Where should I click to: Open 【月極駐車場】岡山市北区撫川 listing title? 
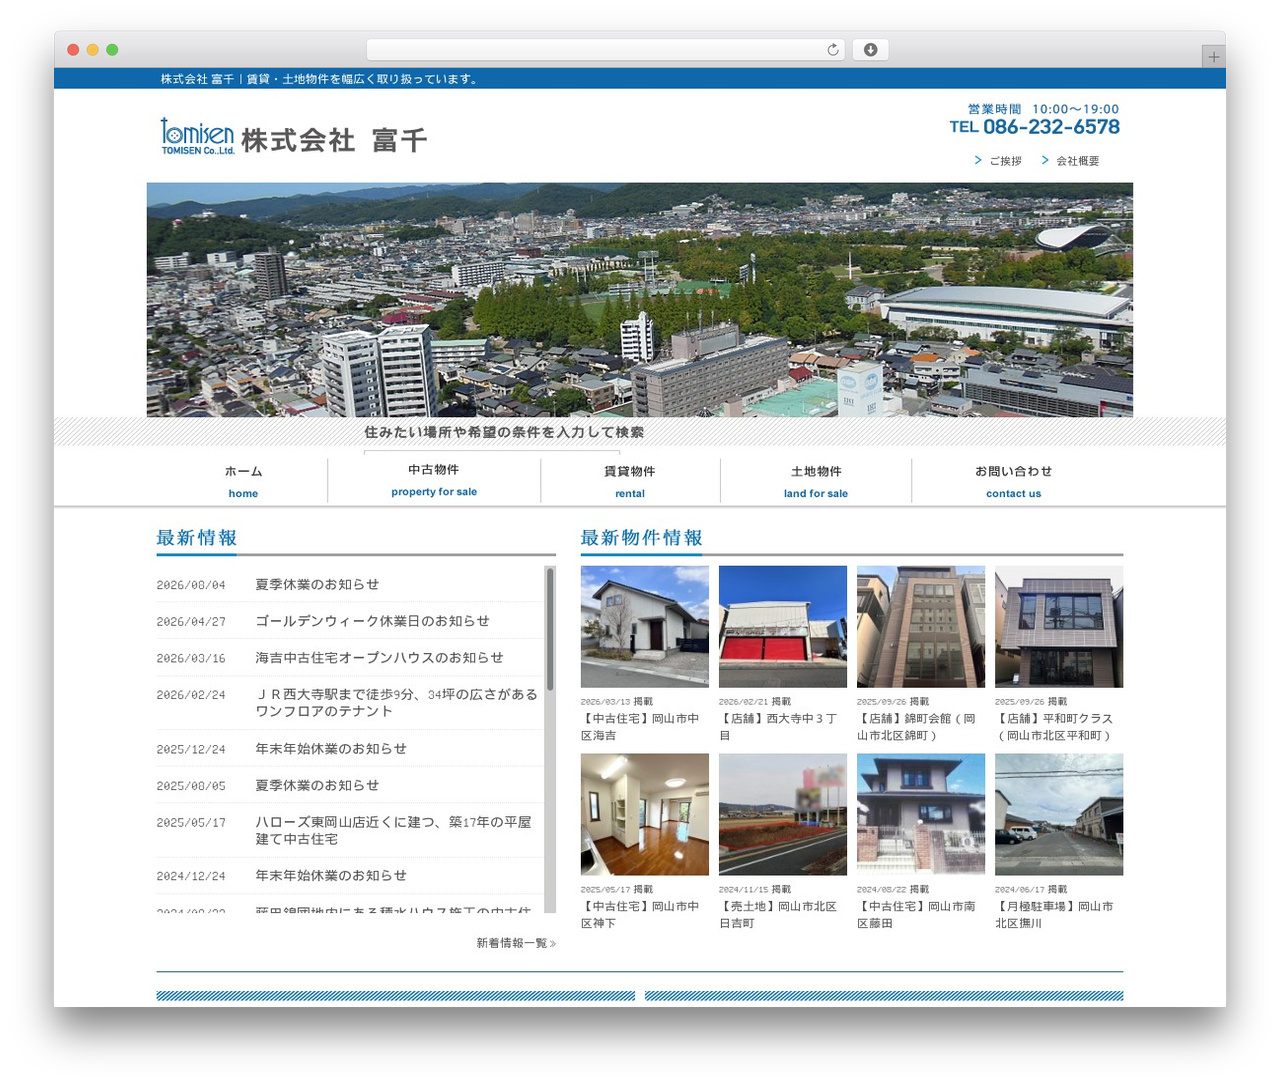click(1055, 915)
